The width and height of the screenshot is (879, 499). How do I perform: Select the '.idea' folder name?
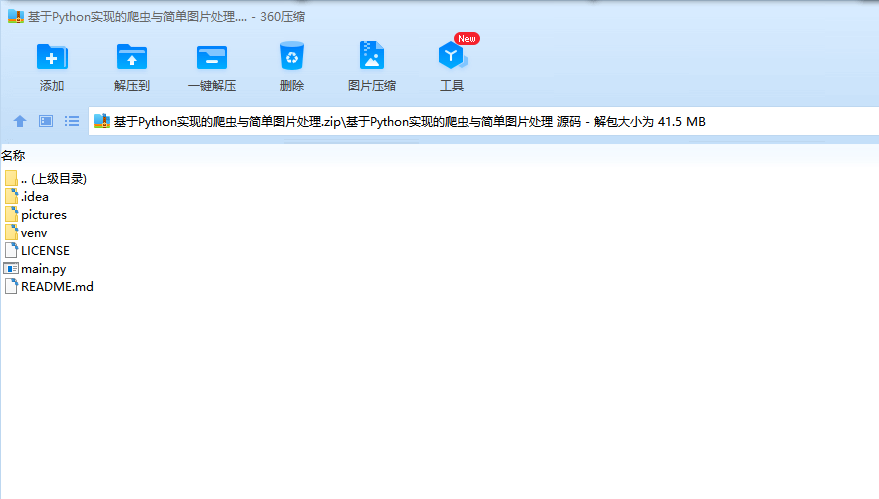(35, 197)
